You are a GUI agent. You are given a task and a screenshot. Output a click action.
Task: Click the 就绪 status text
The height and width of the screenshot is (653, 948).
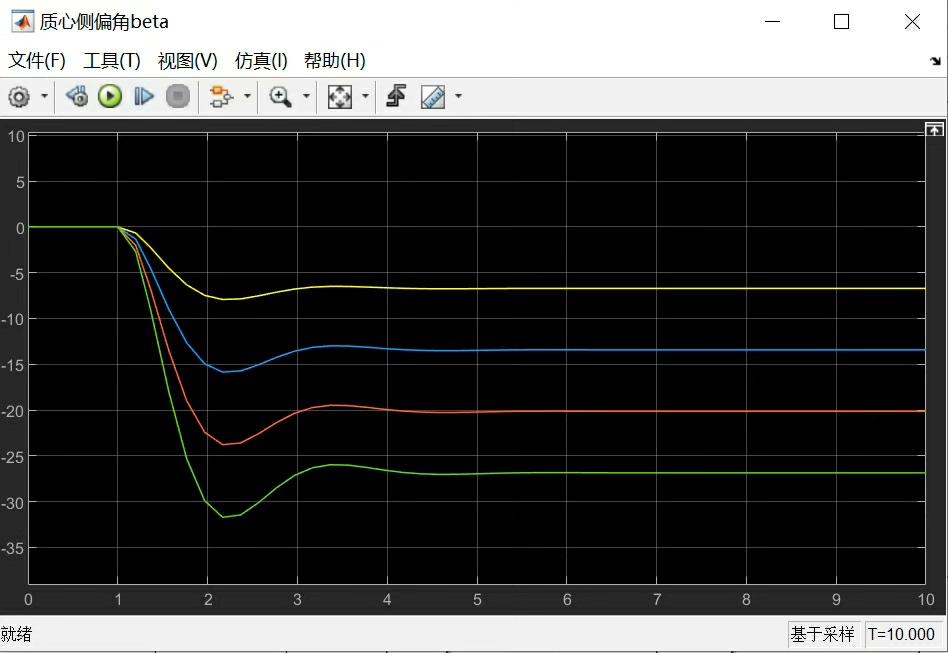point(16,634)
